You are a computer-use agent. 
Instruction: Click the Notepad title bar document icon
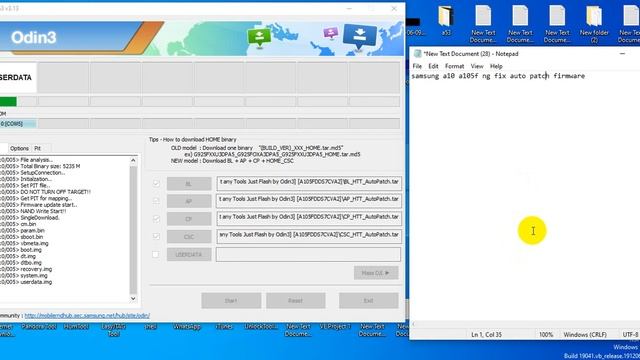(x=417, y=53)
